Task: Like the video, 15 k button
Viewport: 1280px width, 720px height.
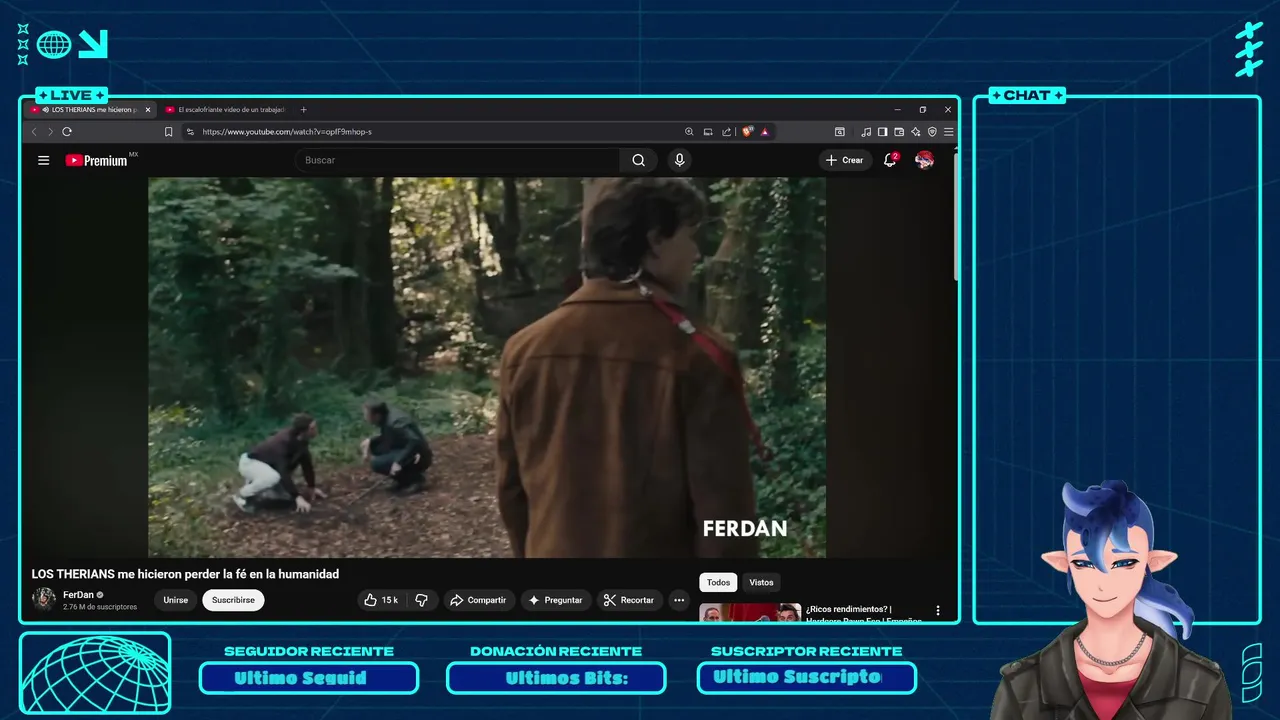Action: point(381,600)
